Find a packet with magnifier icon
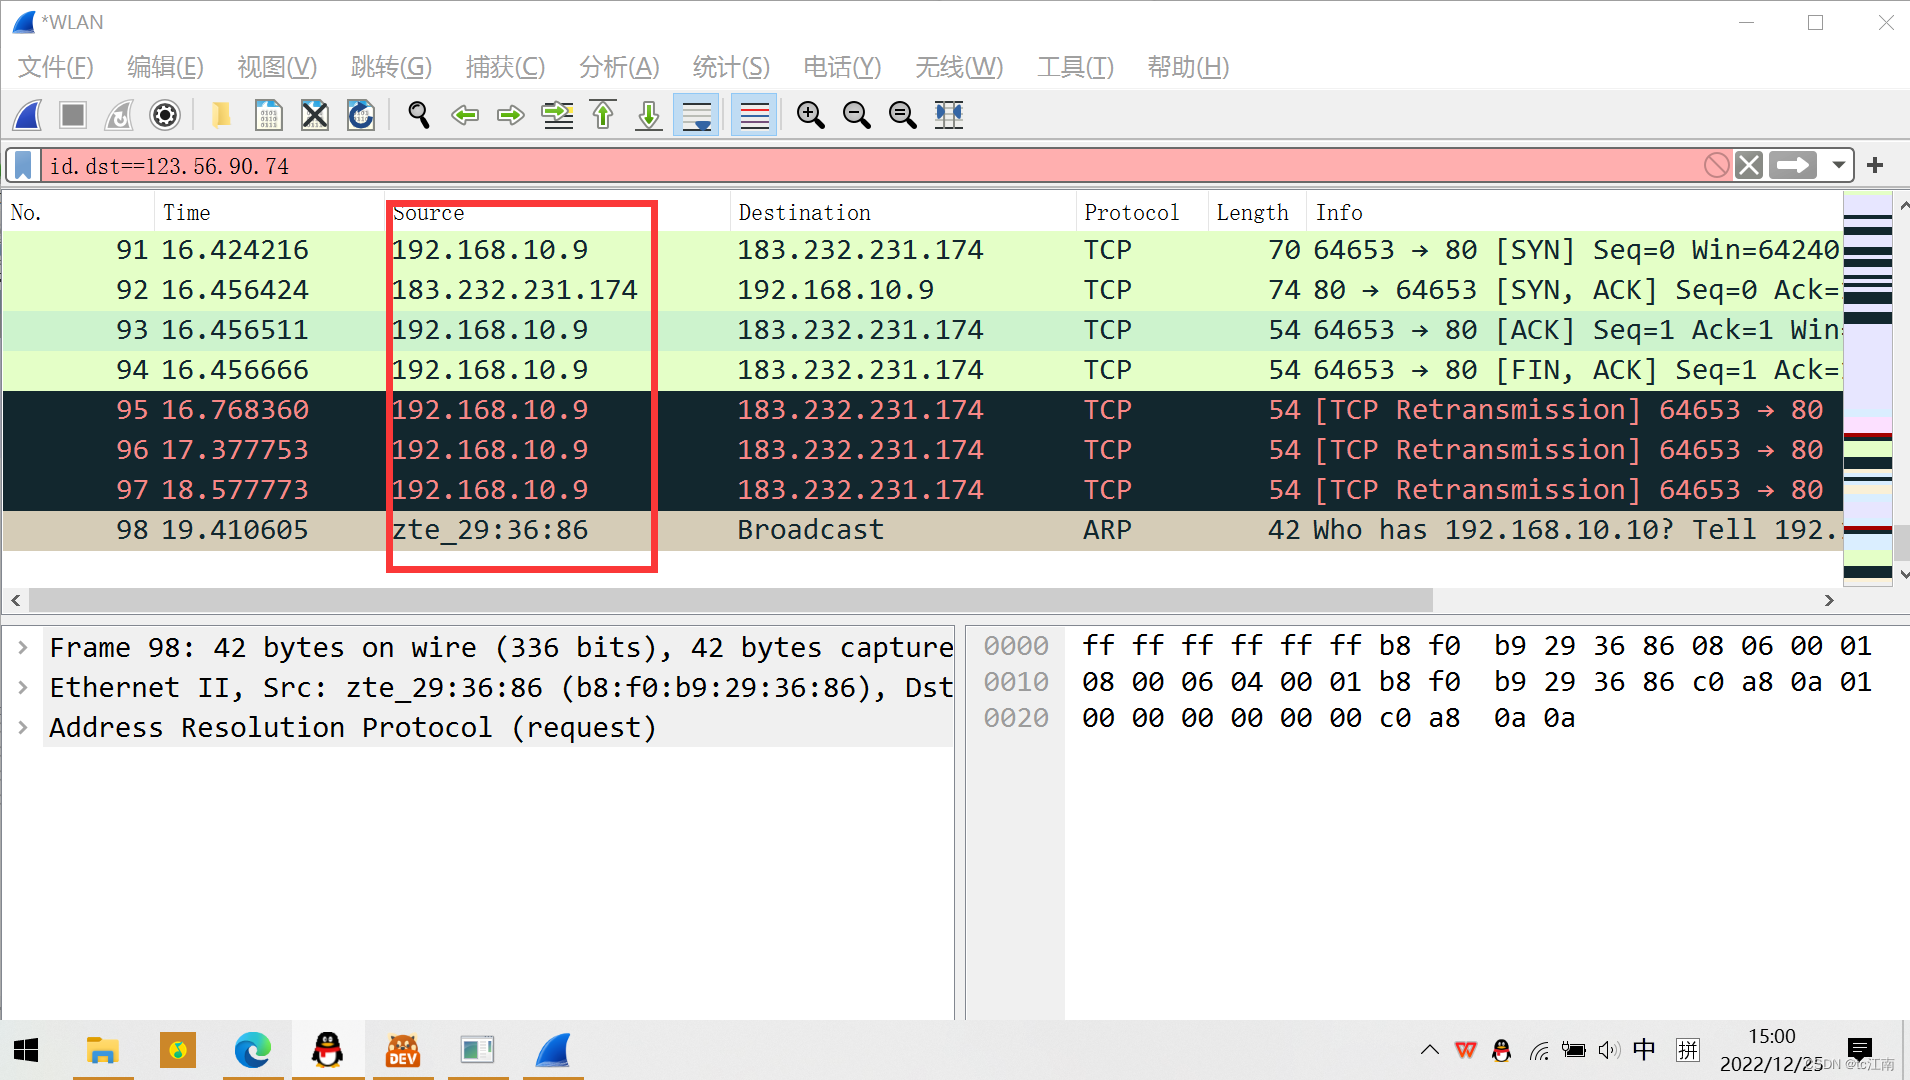Image resolution: width=1910 pixels, height=1080 pixels. coord(419,115)
